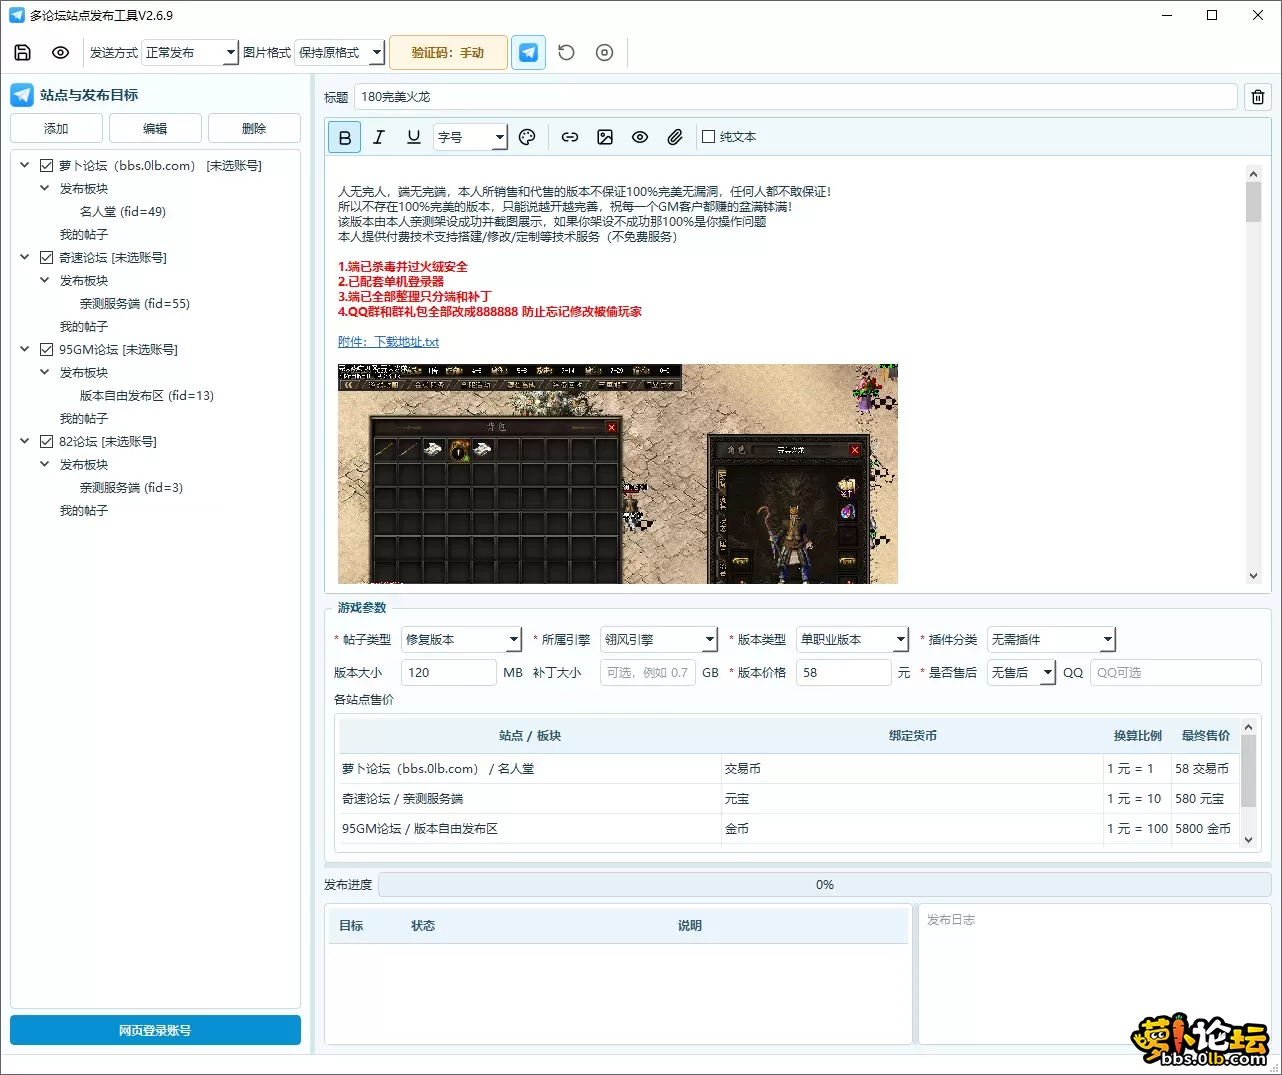Open the 发送方式 dropdown
Image resolution: width=1282 pixels, height=1075 pixels.
pyautogui.click(x=190, y=53)
